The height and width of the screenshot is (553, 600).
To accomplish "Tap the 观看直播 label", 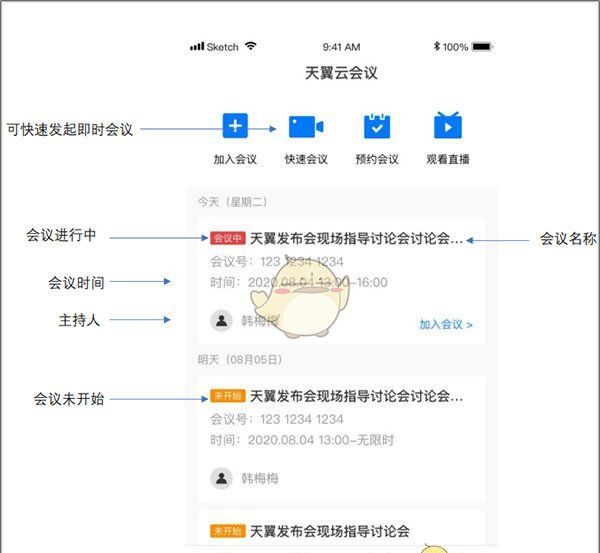I will point(448,159).
